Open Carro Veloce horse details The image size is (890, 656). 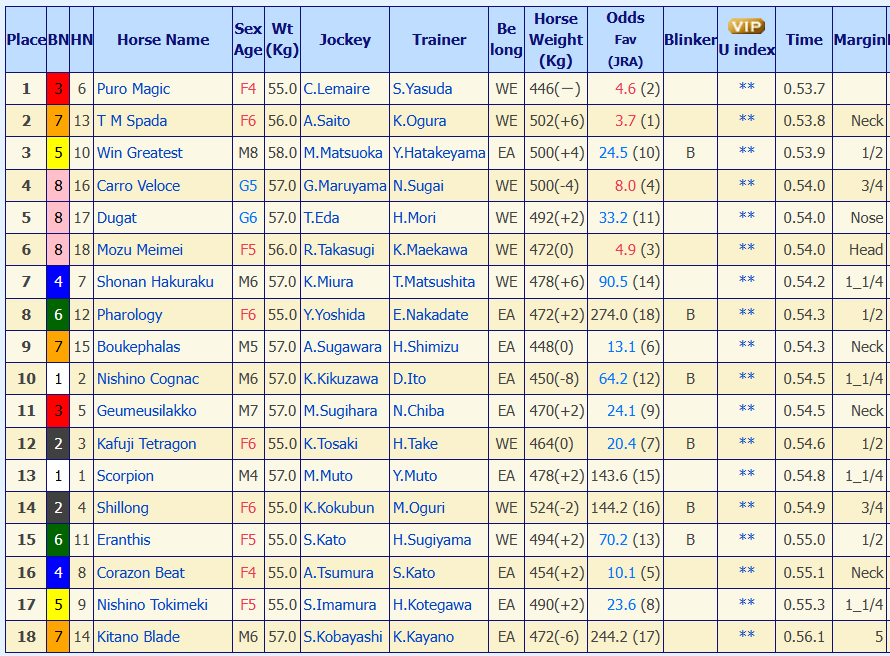click(x=138, y=186)
